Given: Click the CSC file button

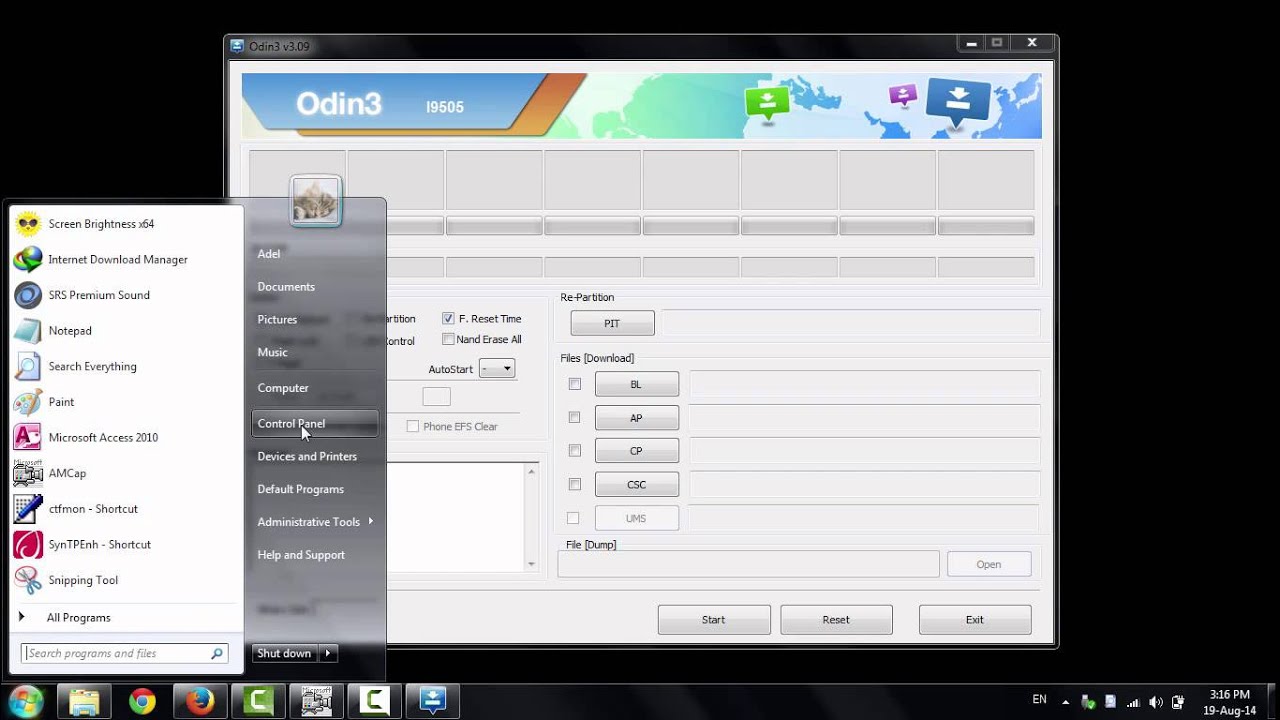Looking at the screenshot, I should [x=636, y=485].
